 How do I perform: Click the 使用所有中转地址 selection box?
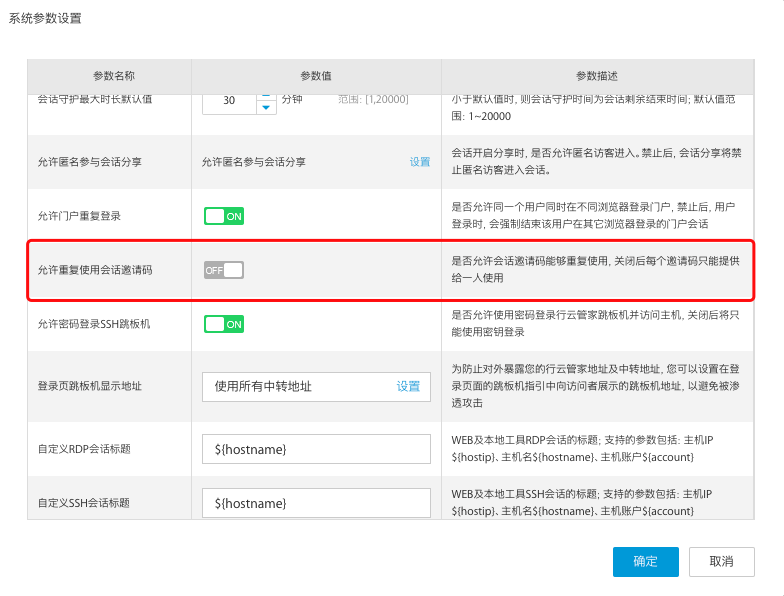point(300,386)
